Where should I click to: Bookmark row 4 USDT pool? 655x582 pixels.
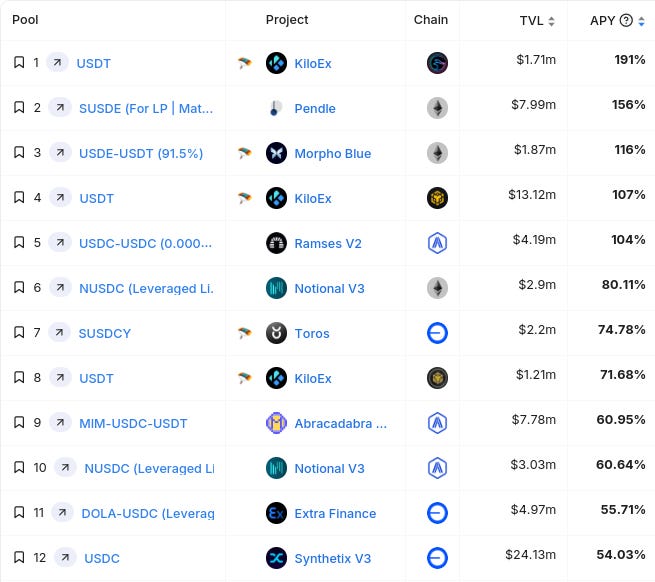pos(19,197)
